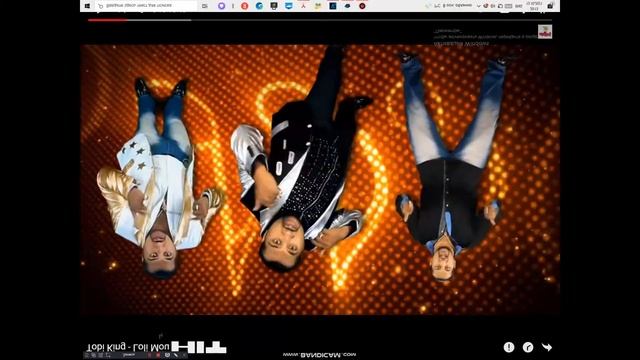
Task: Open the channel avatar thumbnail on the video
Action: pos(545,31)
